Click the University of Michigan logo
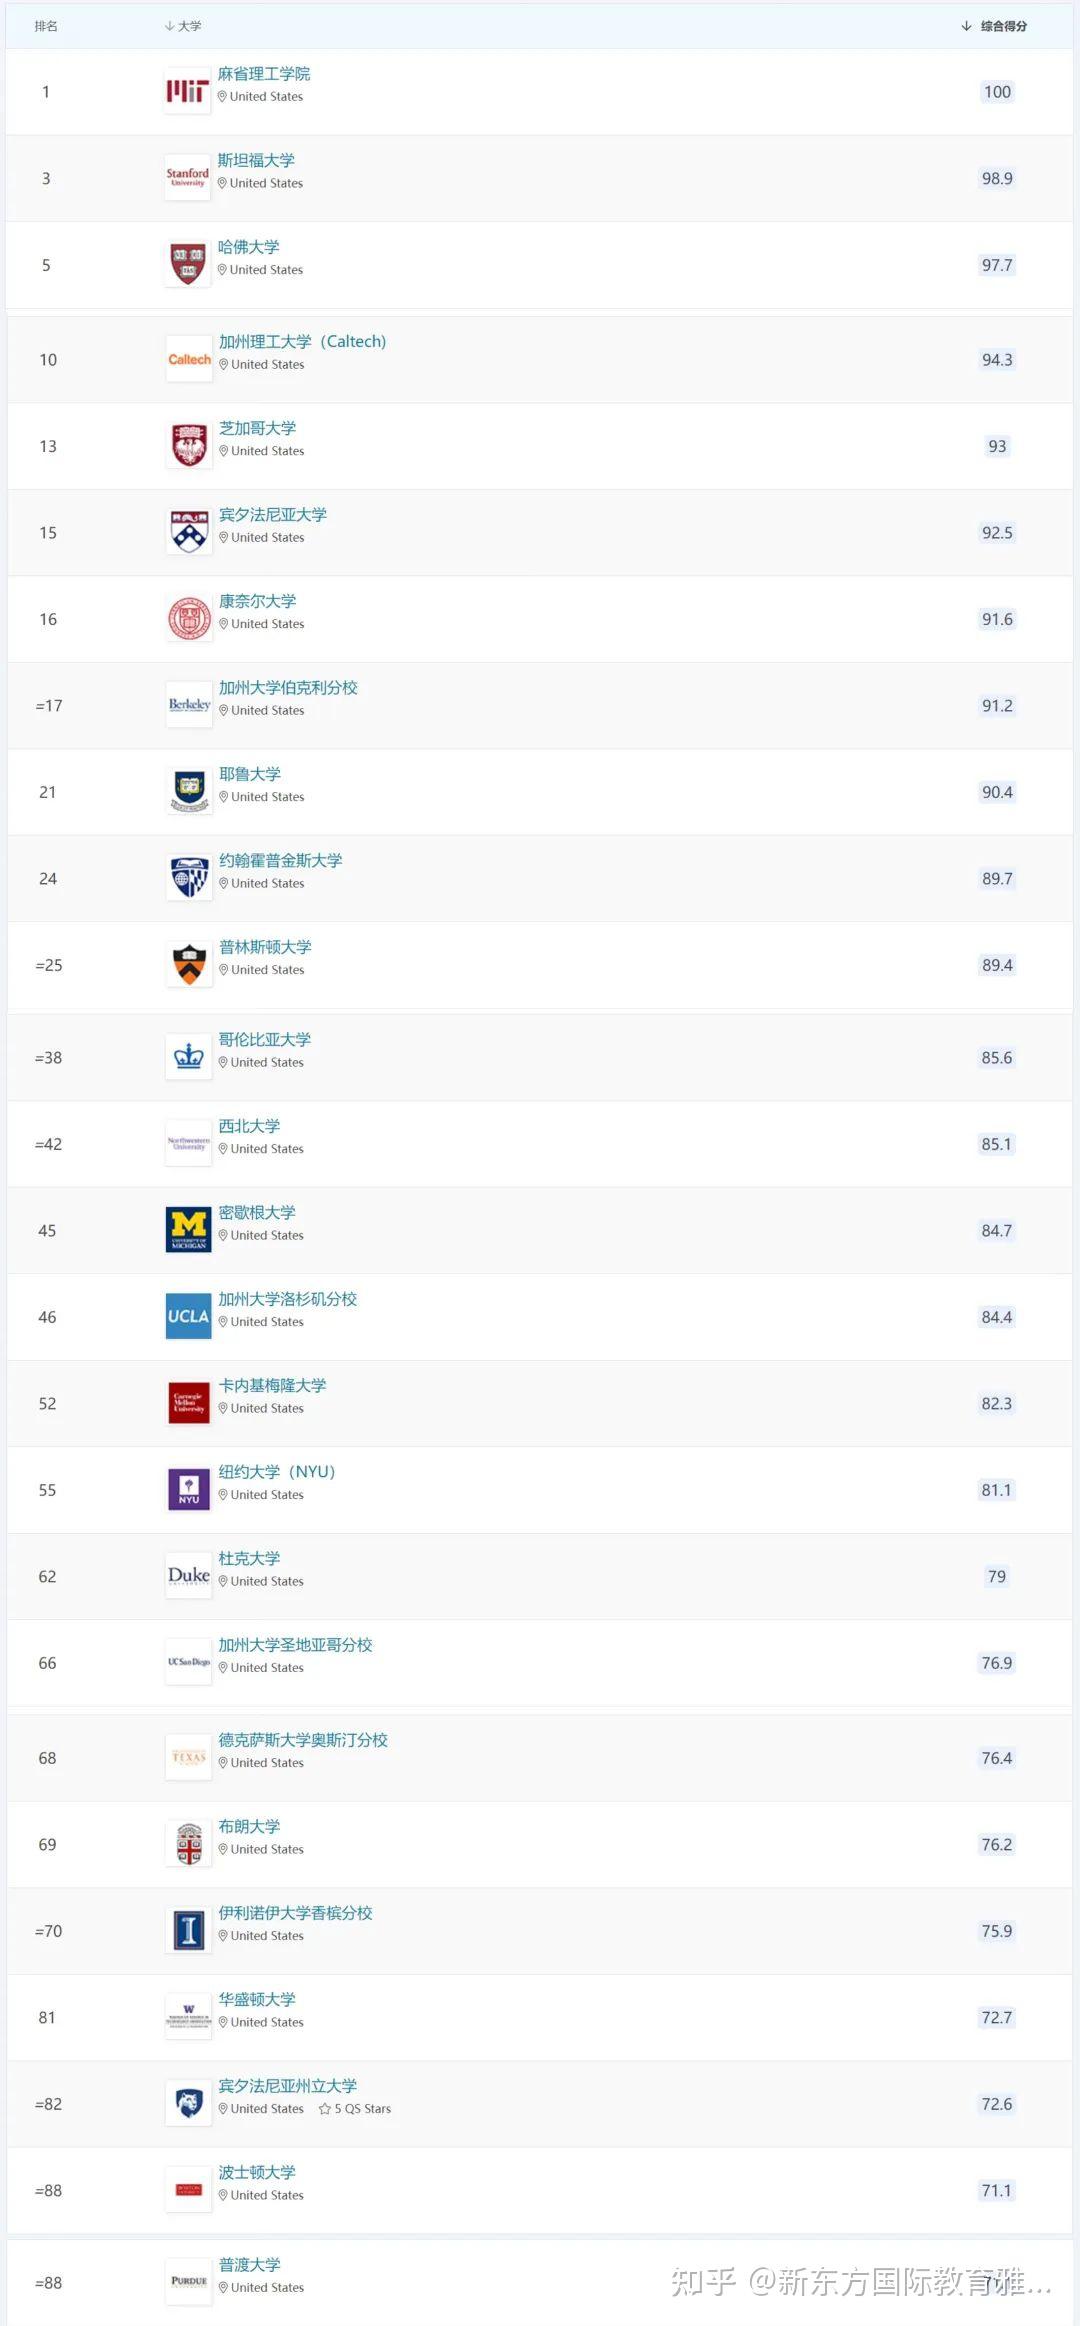This screenshot has width=1080, height=2326. tap(188, 1230)
